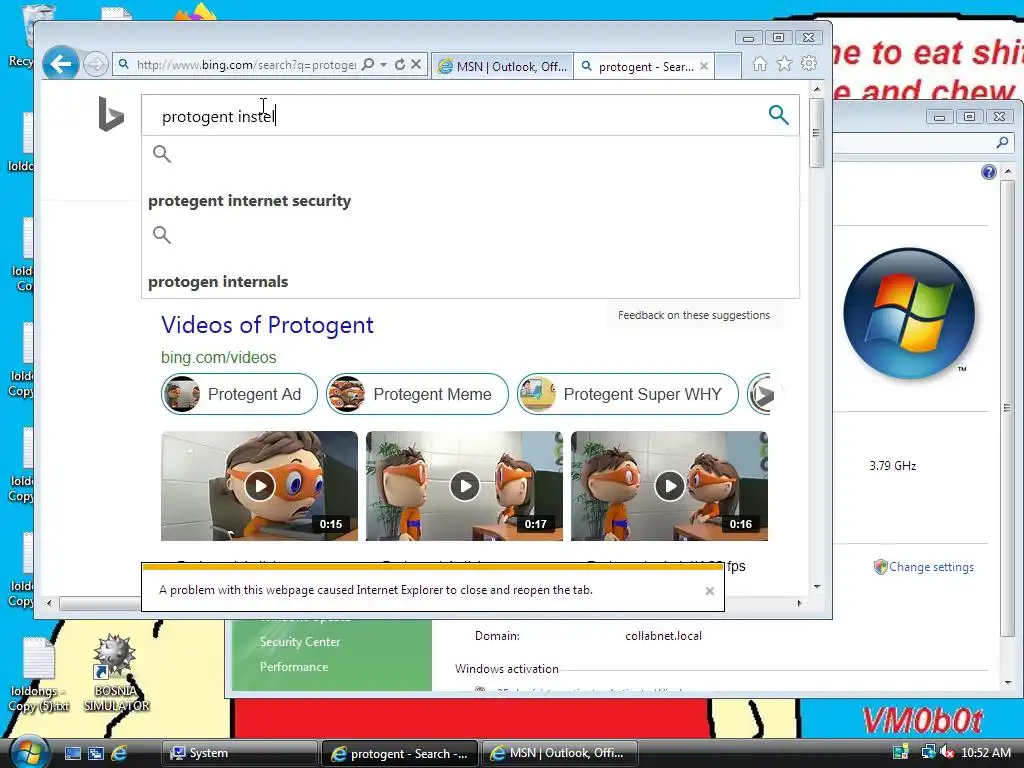Screen dimensions: 1024x768
Task: Open the BOSNIA SIMULATOR desktop shortcut
Action: click(x=116, y=674)
